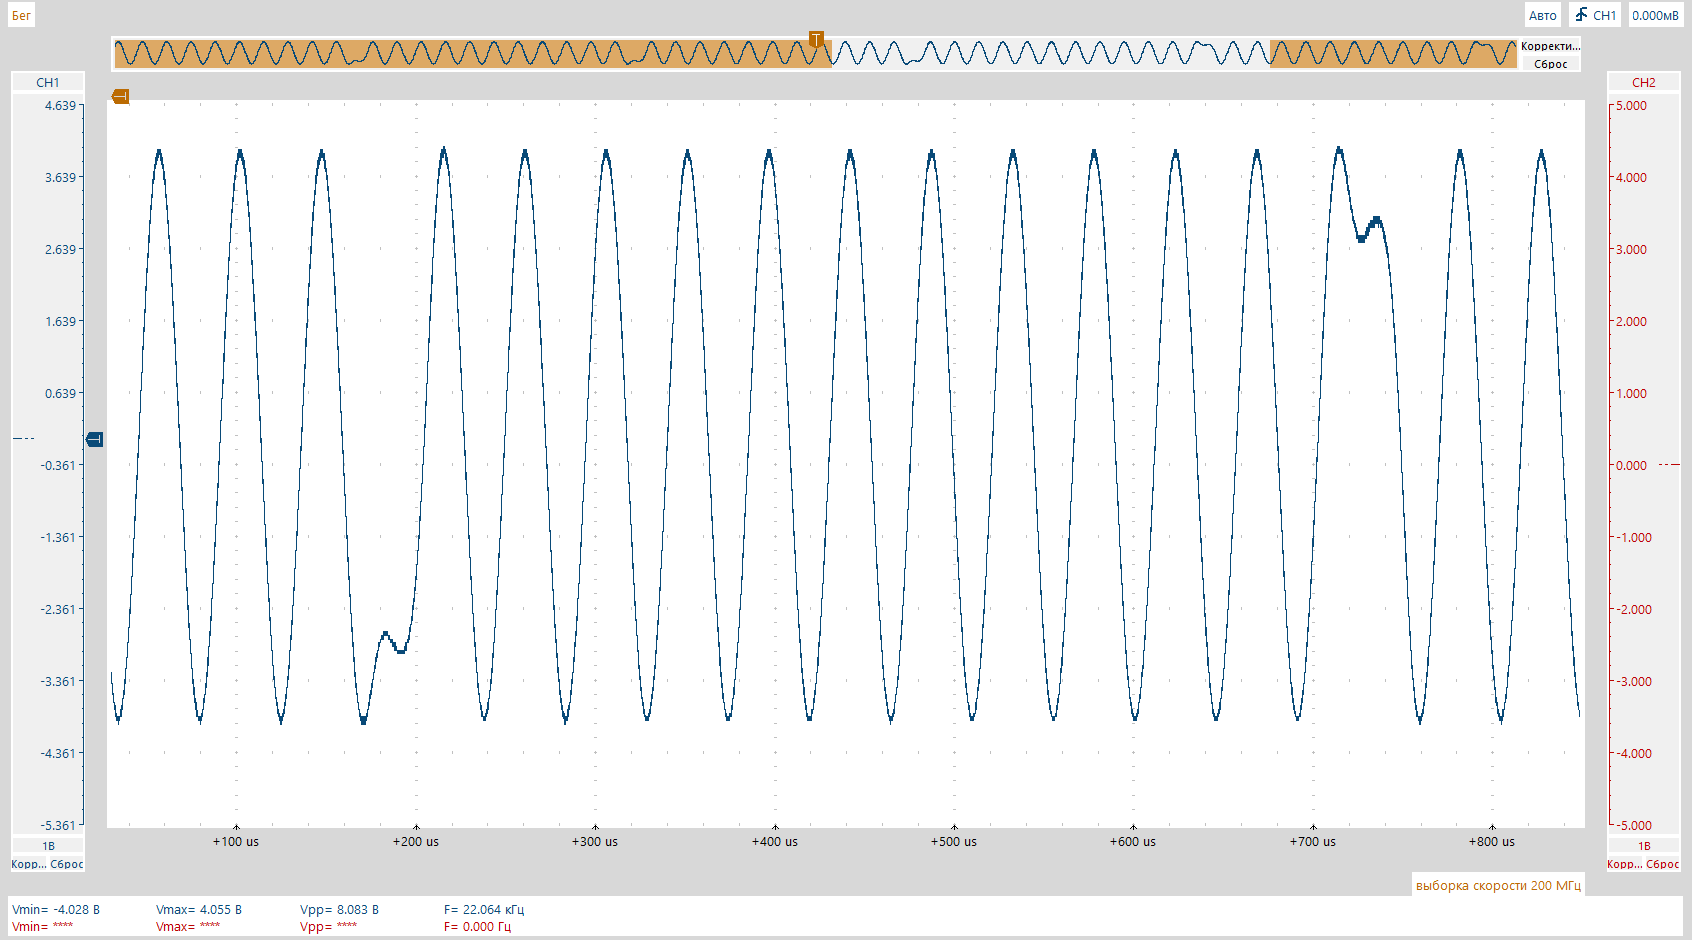
Task: Click the Vmin= -4.028 В measurement
Action: point(56,909)
